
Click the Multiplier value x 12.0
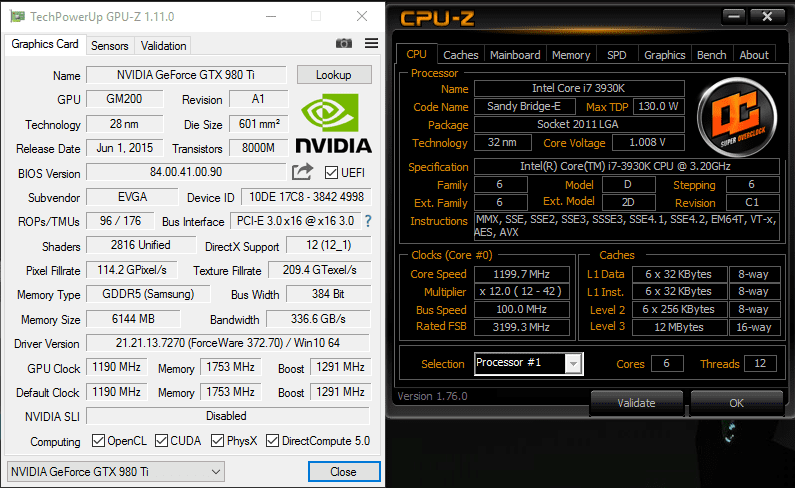pyautogui.click(x=522, y=291)
